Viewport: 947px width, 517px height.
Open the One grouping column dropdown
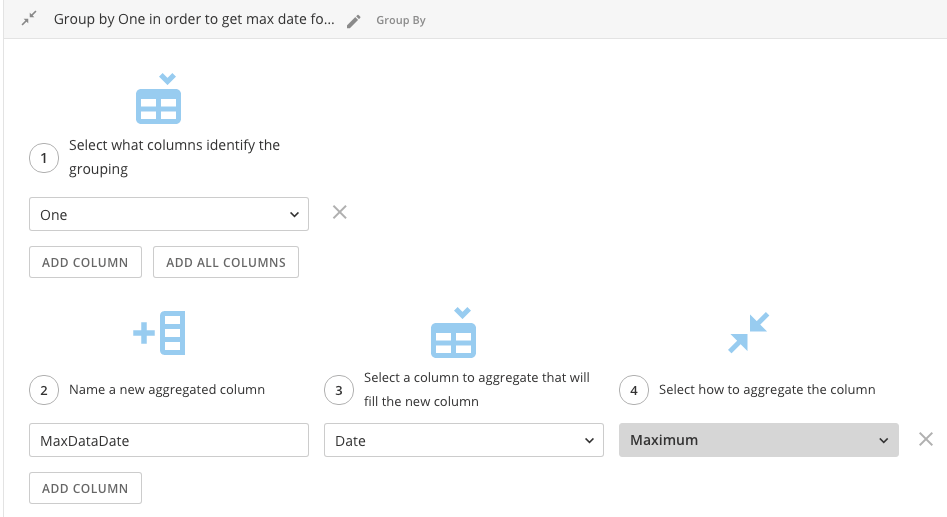(x=169, y=214)
